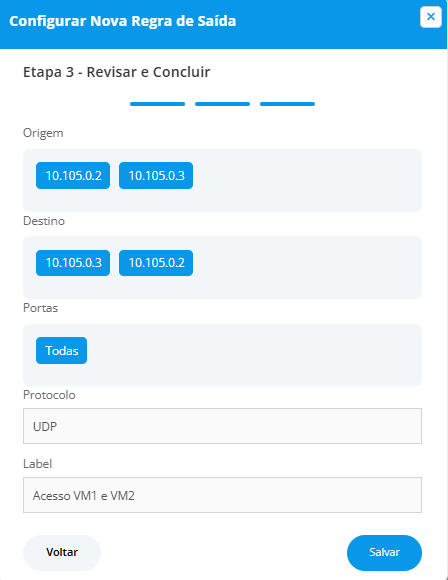Screen dimensions: 448x580
Task: Close the Configurar Nova Regra de Saída dialog
Action: coord(431,17)
